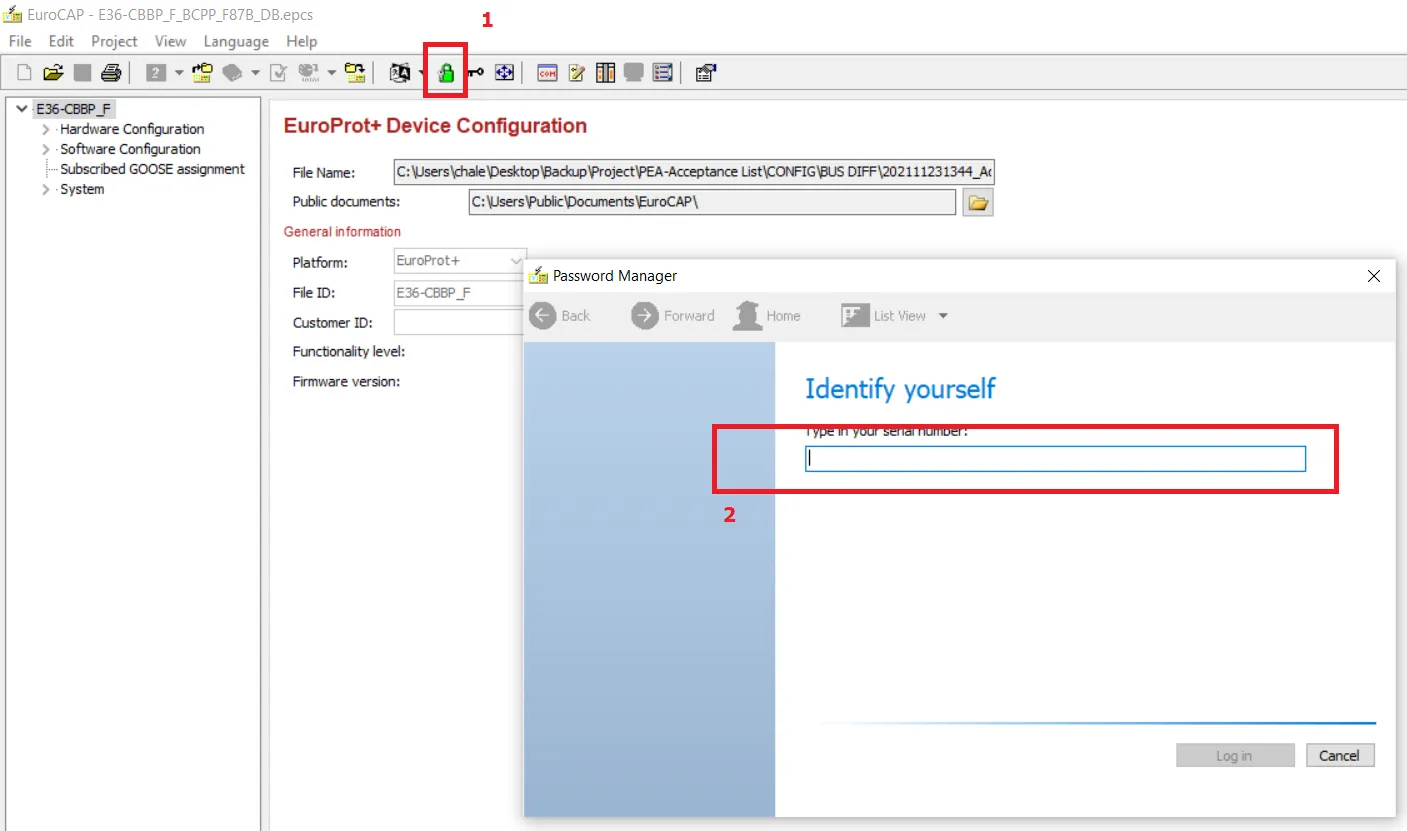The image size is (1407, 831).
Task: Click the question mark toolbar icon
Action: tap(156, 72)
